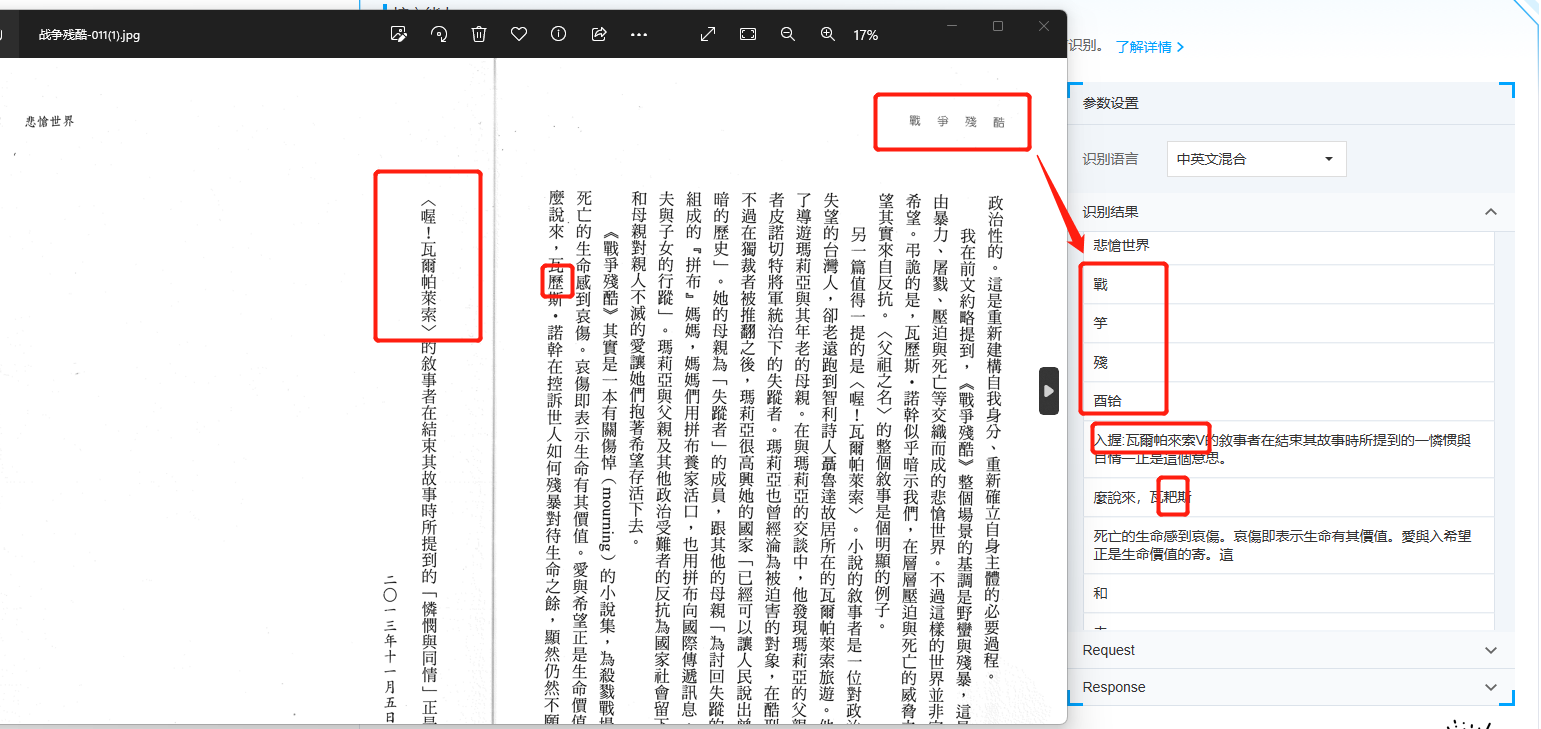Expand the Request section
Screen dimensions: 1541x729
(1491, 650)
